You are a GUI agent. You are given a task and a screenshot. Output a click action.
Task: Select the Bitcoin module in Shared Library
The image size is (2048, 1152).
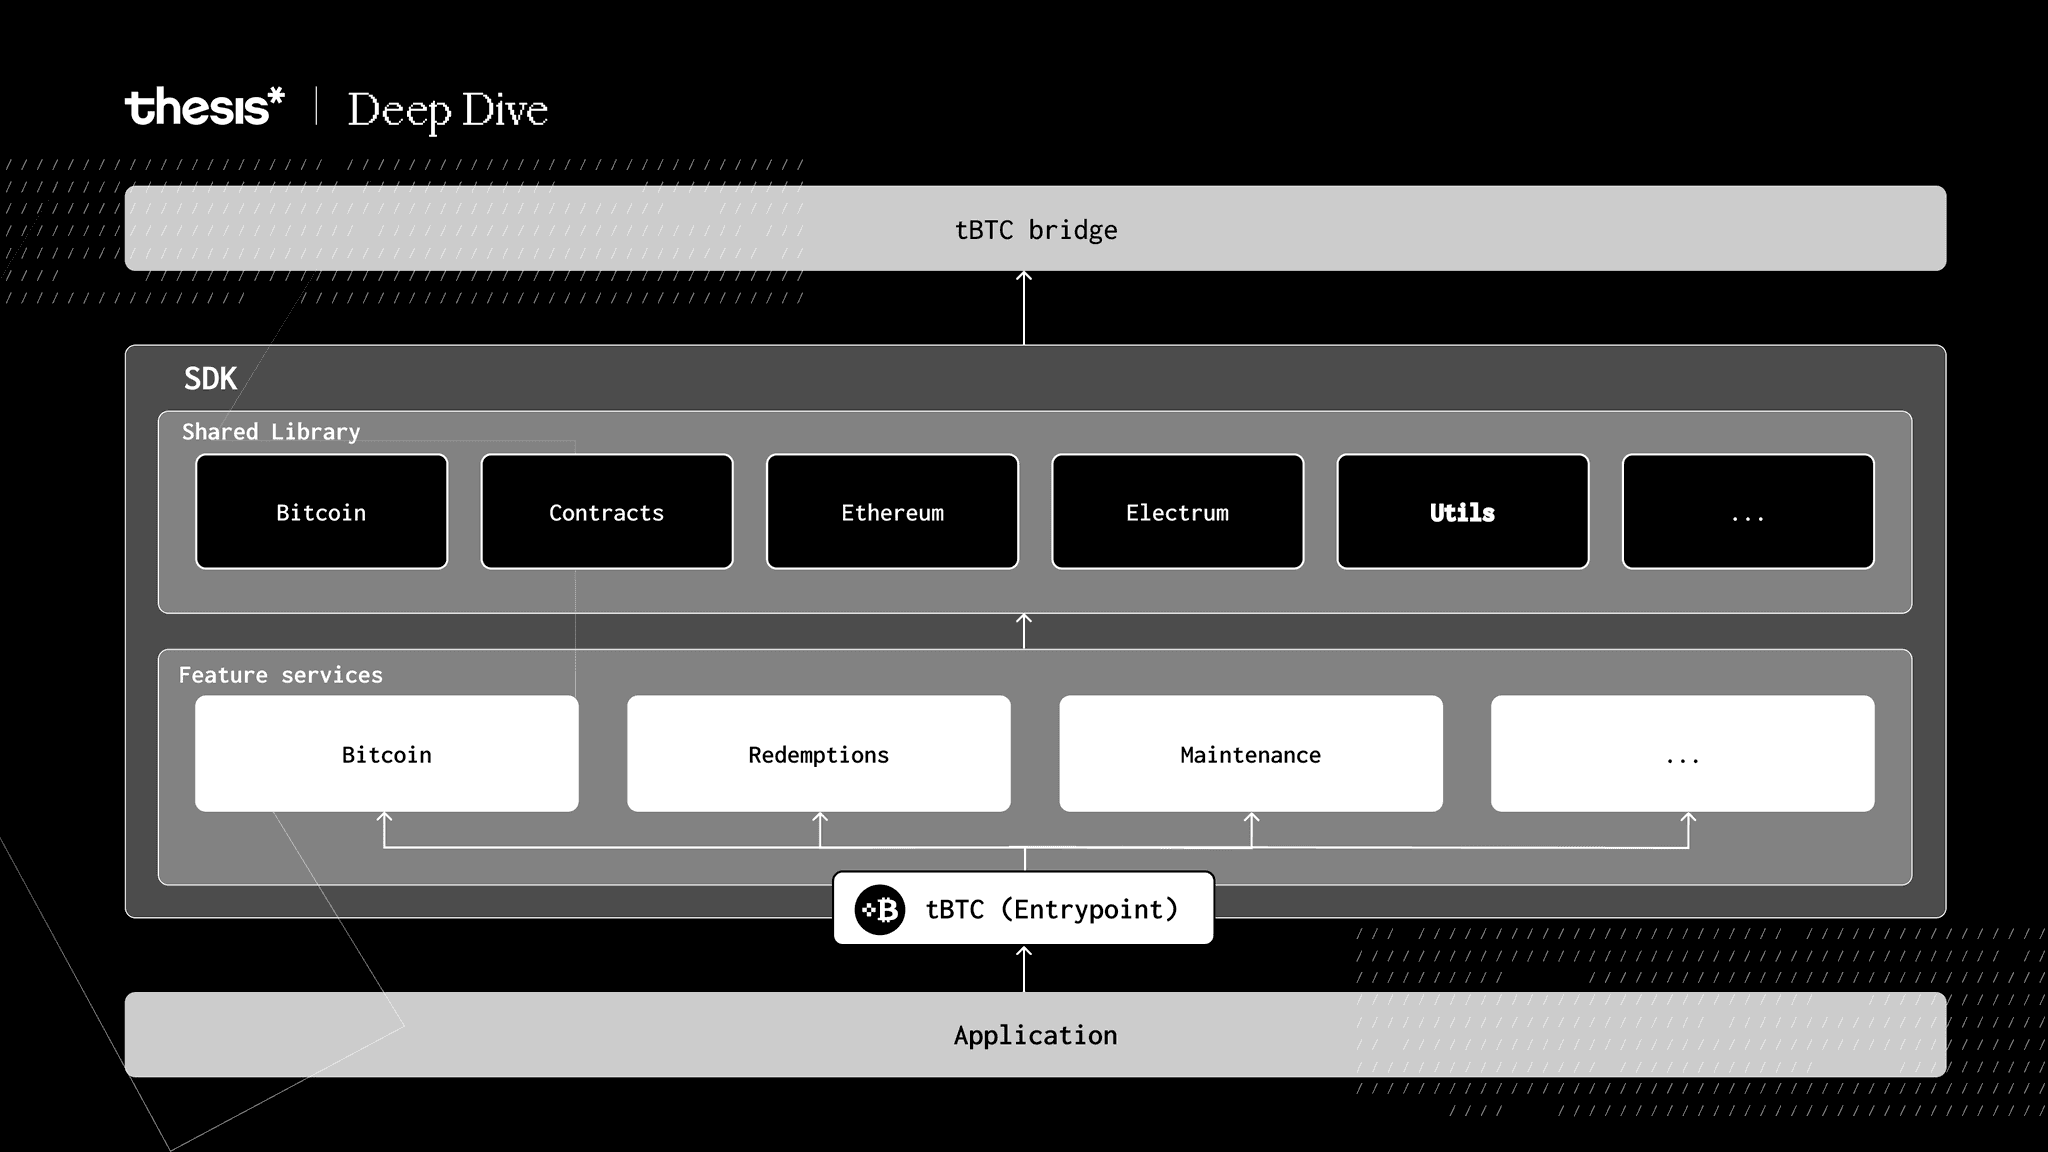(321, 511)
